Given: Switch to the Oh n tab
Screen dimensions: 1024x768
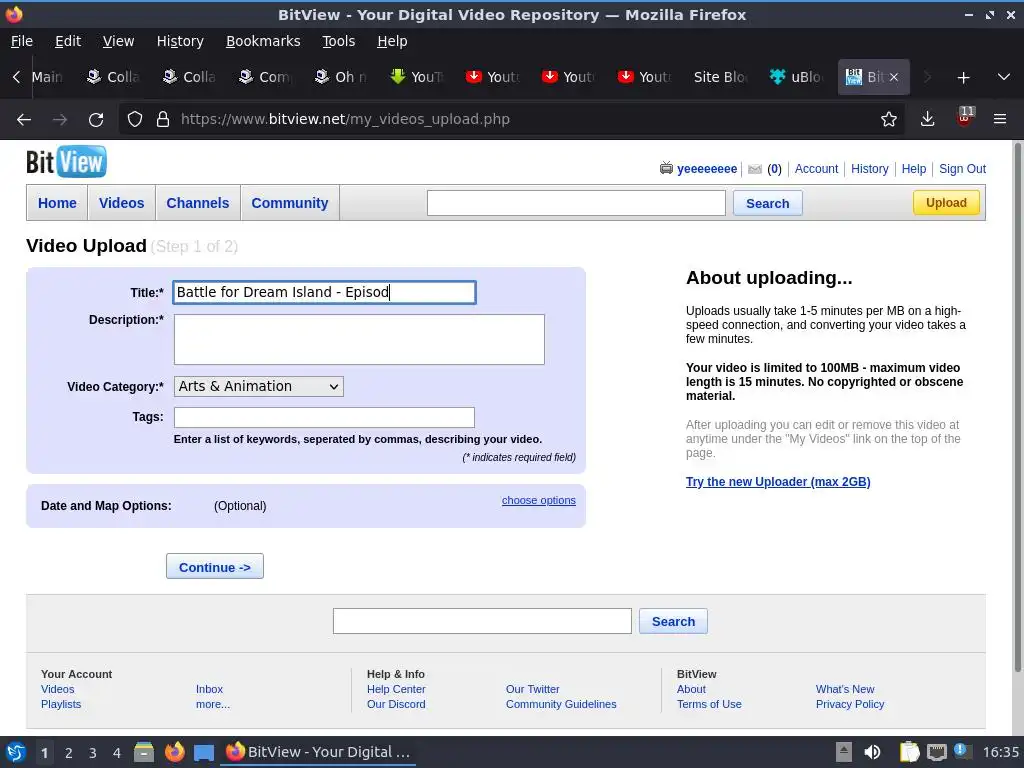Looking at the screenshot, I should click(x=341, y=77).
